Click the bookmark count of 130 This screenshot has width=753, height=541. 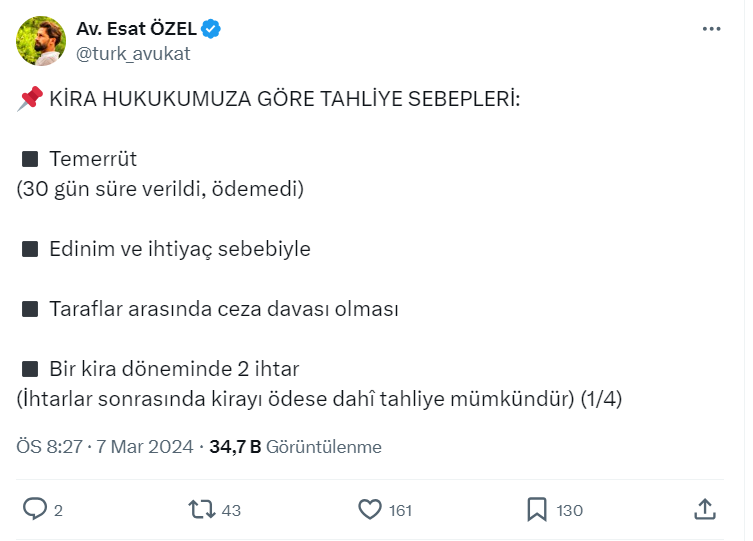point(569,510)
